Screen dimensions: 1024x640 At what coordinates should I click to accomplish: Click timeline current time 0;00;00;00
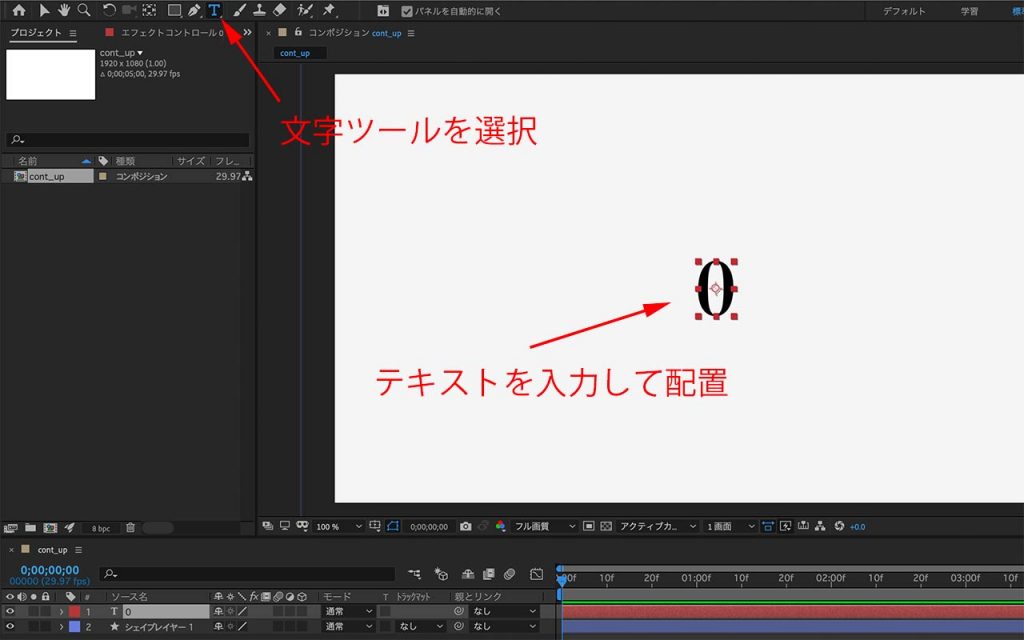pyautogui.click(x=50, y=570)
